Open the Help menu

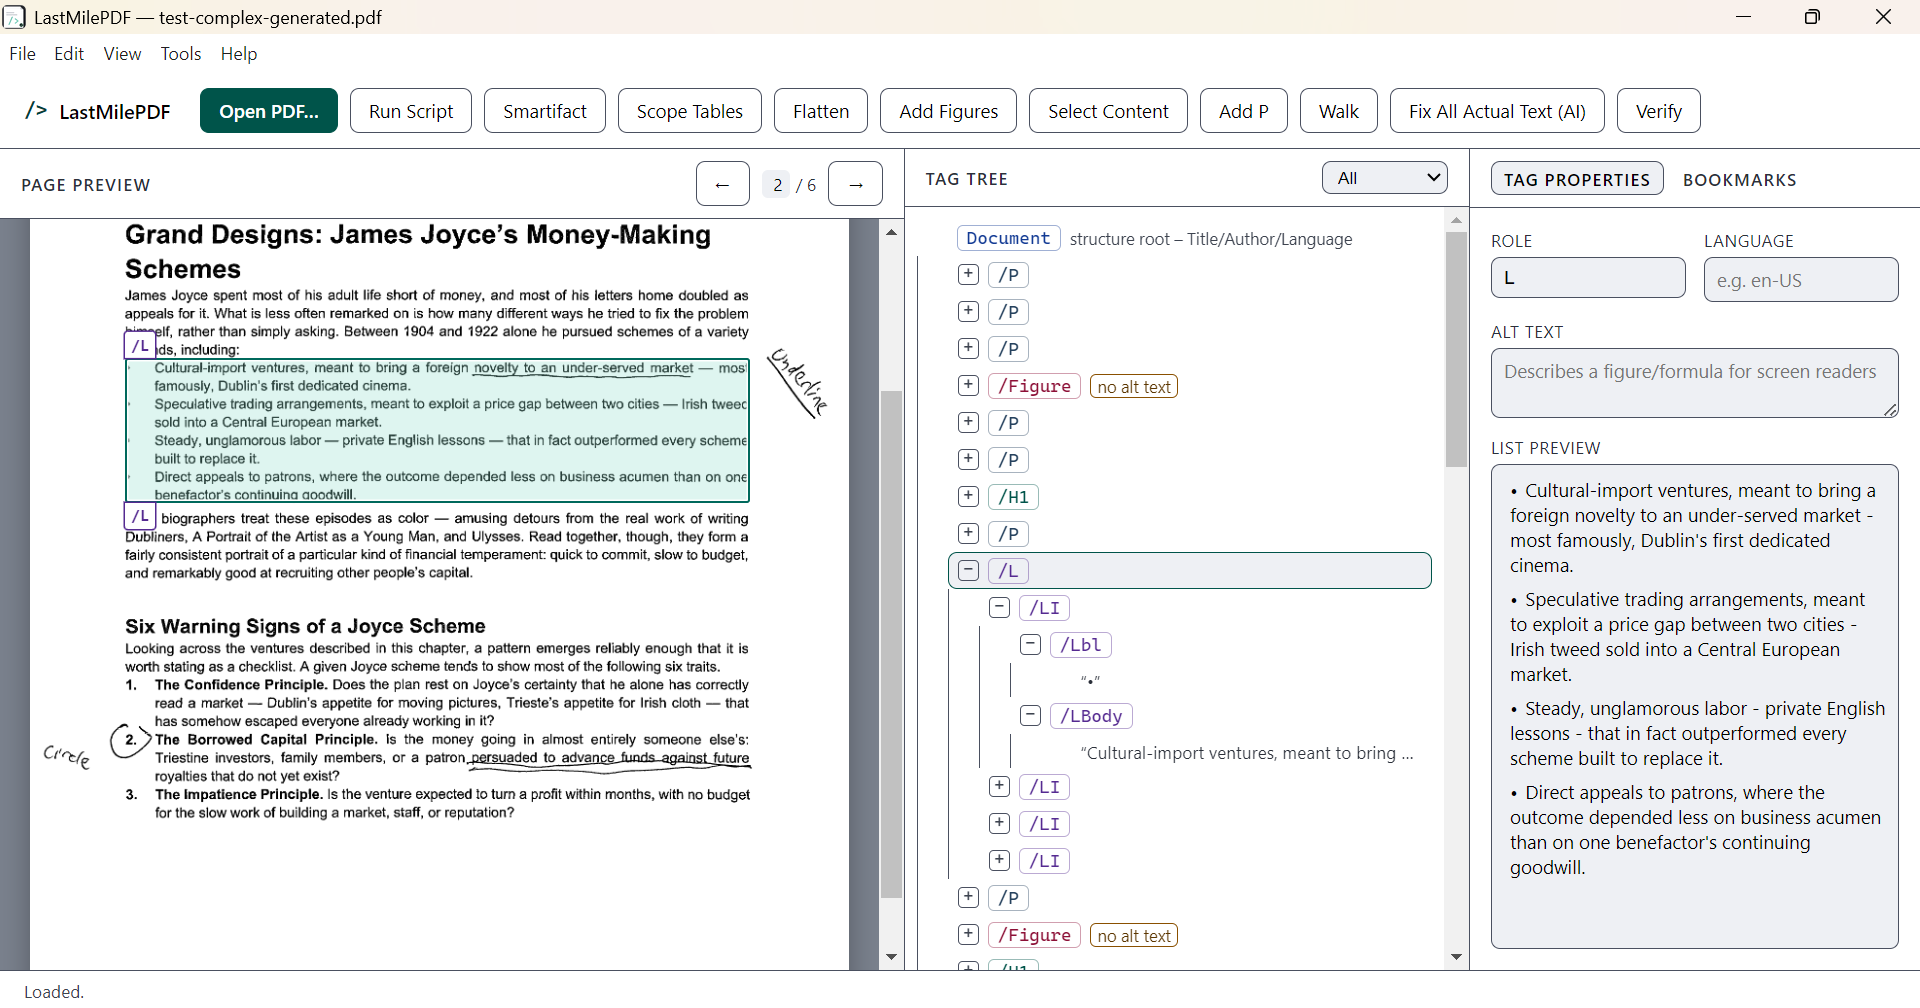point(239,54)
